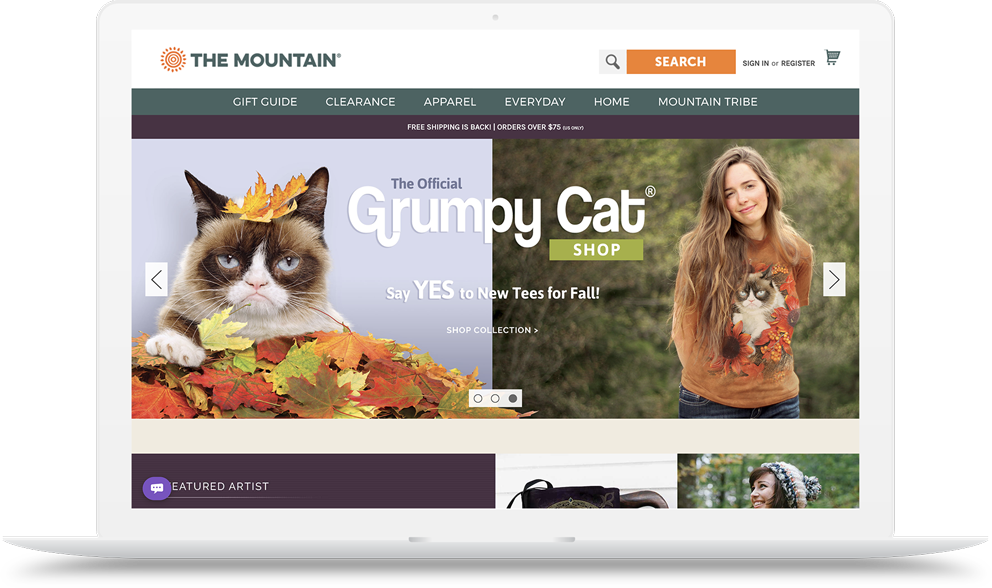Click the model wearing cat shirt
Viewport: 992px width, 588px height.
740,282
